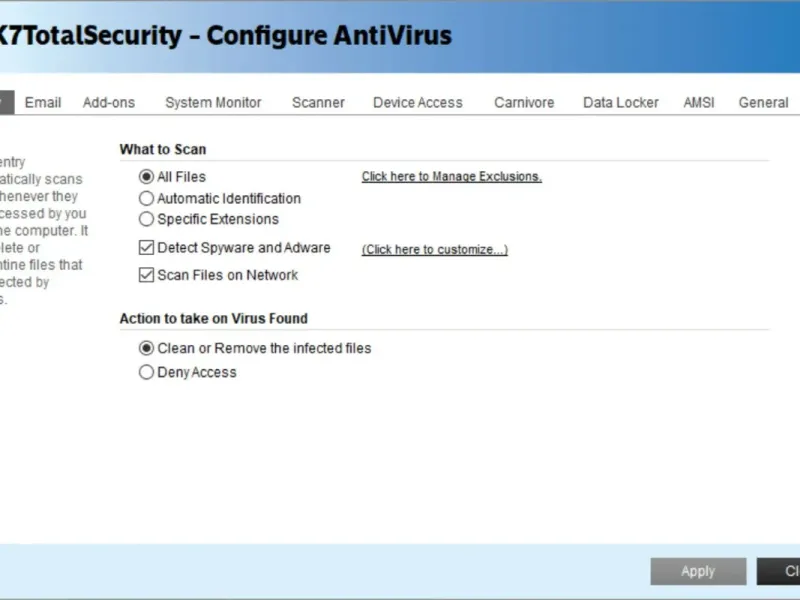Open the 'Click here to customize' link

435,249
